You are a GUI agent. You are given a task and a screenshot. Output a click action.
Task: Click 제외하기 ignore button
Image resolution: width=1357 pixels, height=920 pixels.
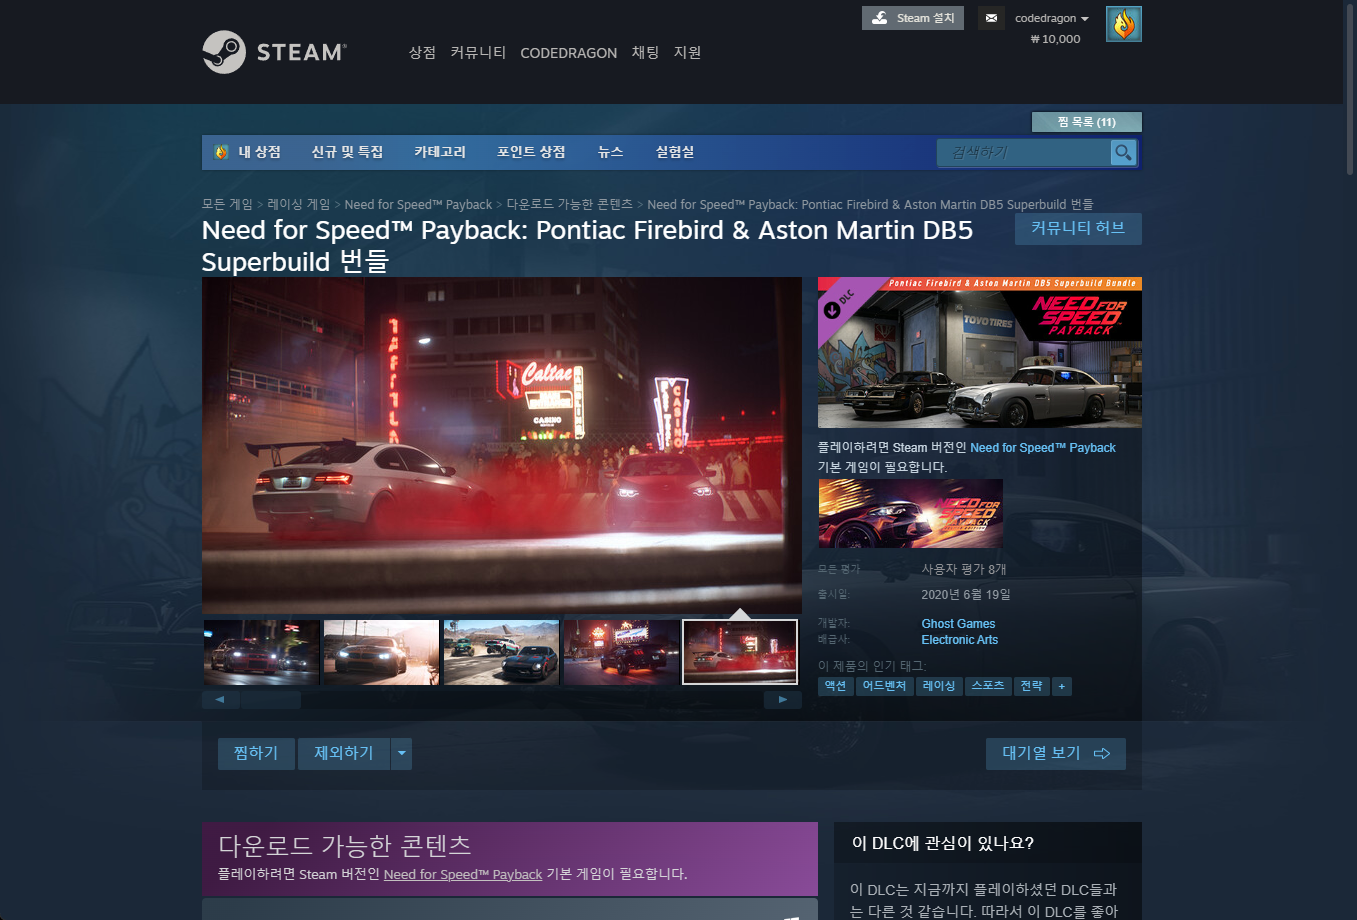click(344, 753)
